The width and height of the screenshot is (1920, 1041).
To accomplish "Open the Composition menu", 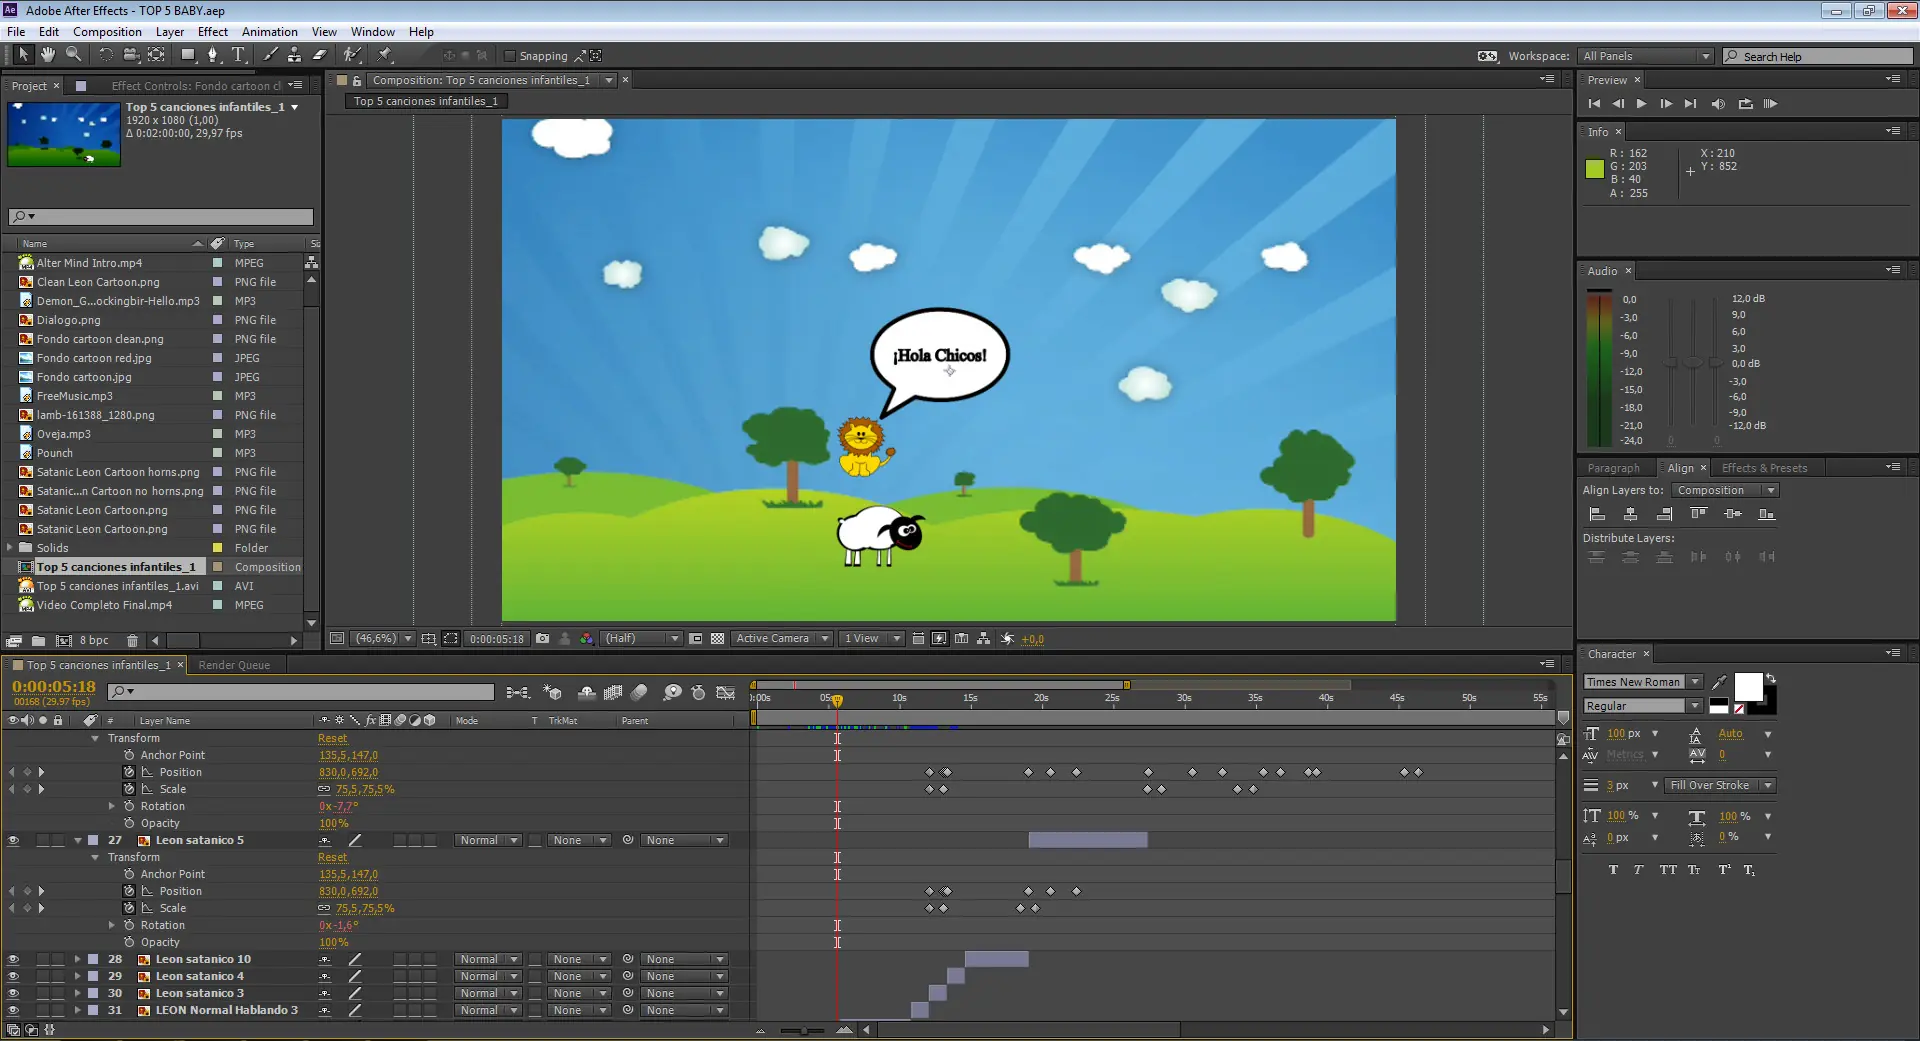I will (107, 32).
